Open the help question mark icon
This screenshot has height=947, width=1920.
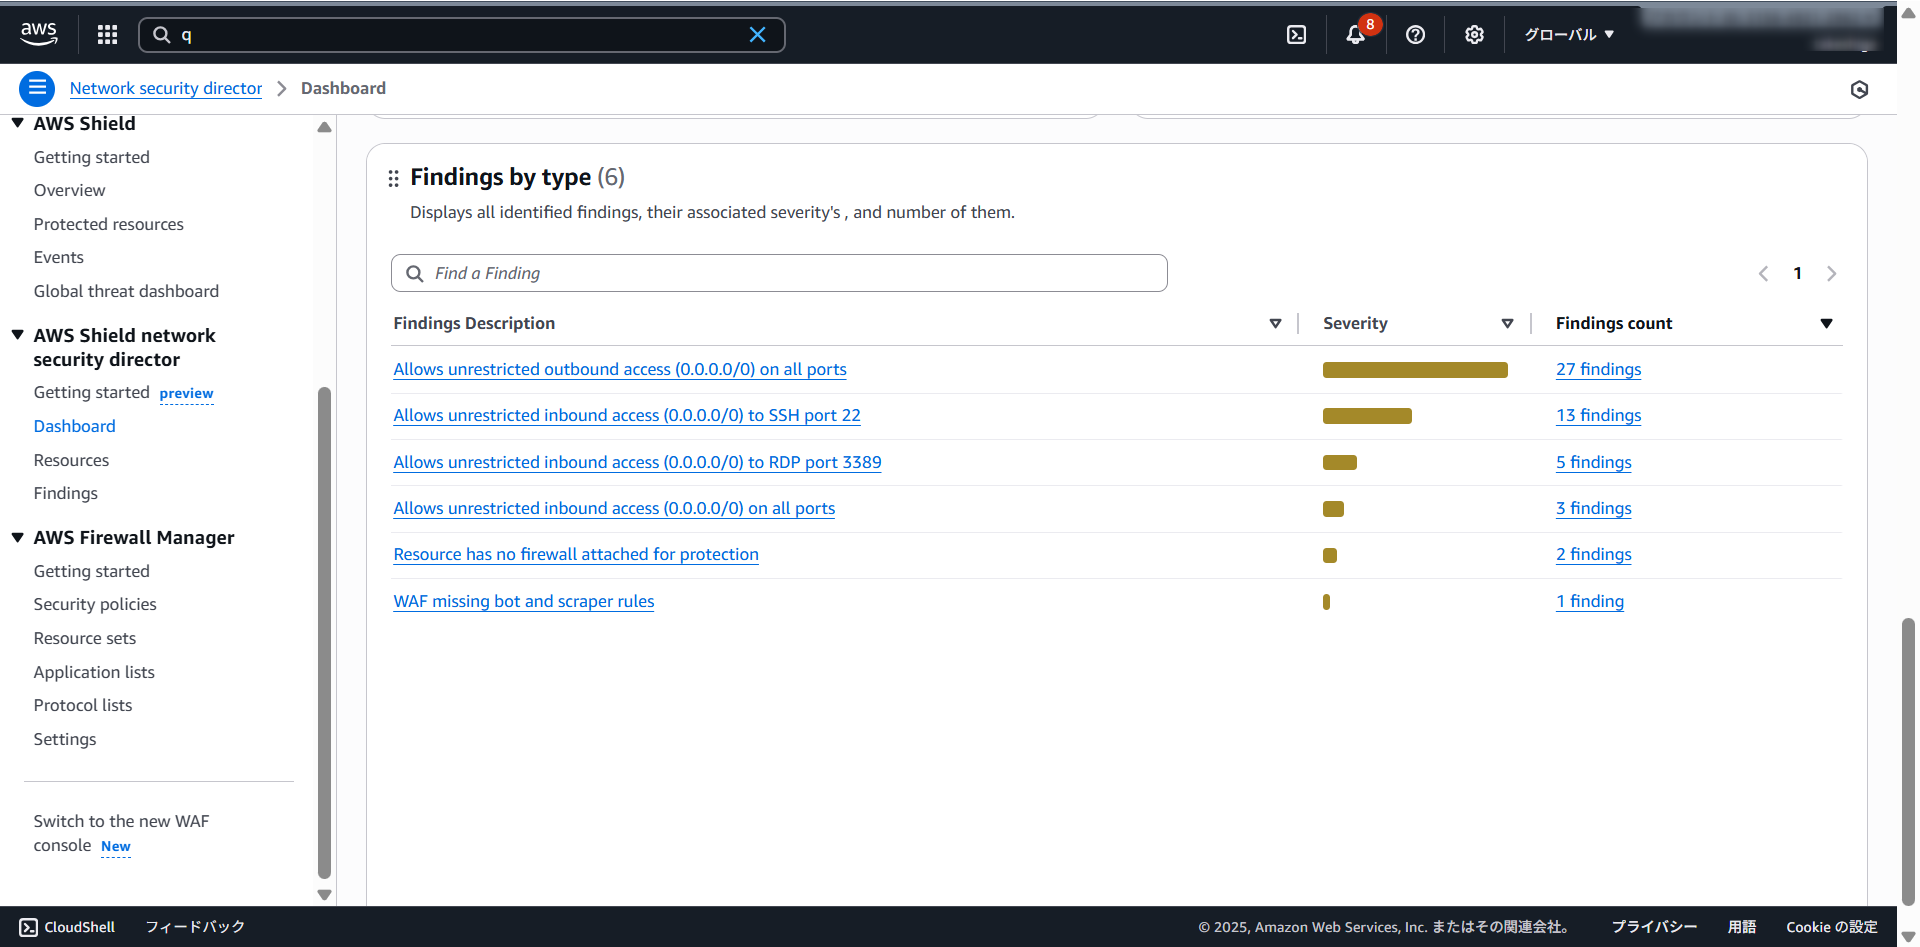point(1415,35)
